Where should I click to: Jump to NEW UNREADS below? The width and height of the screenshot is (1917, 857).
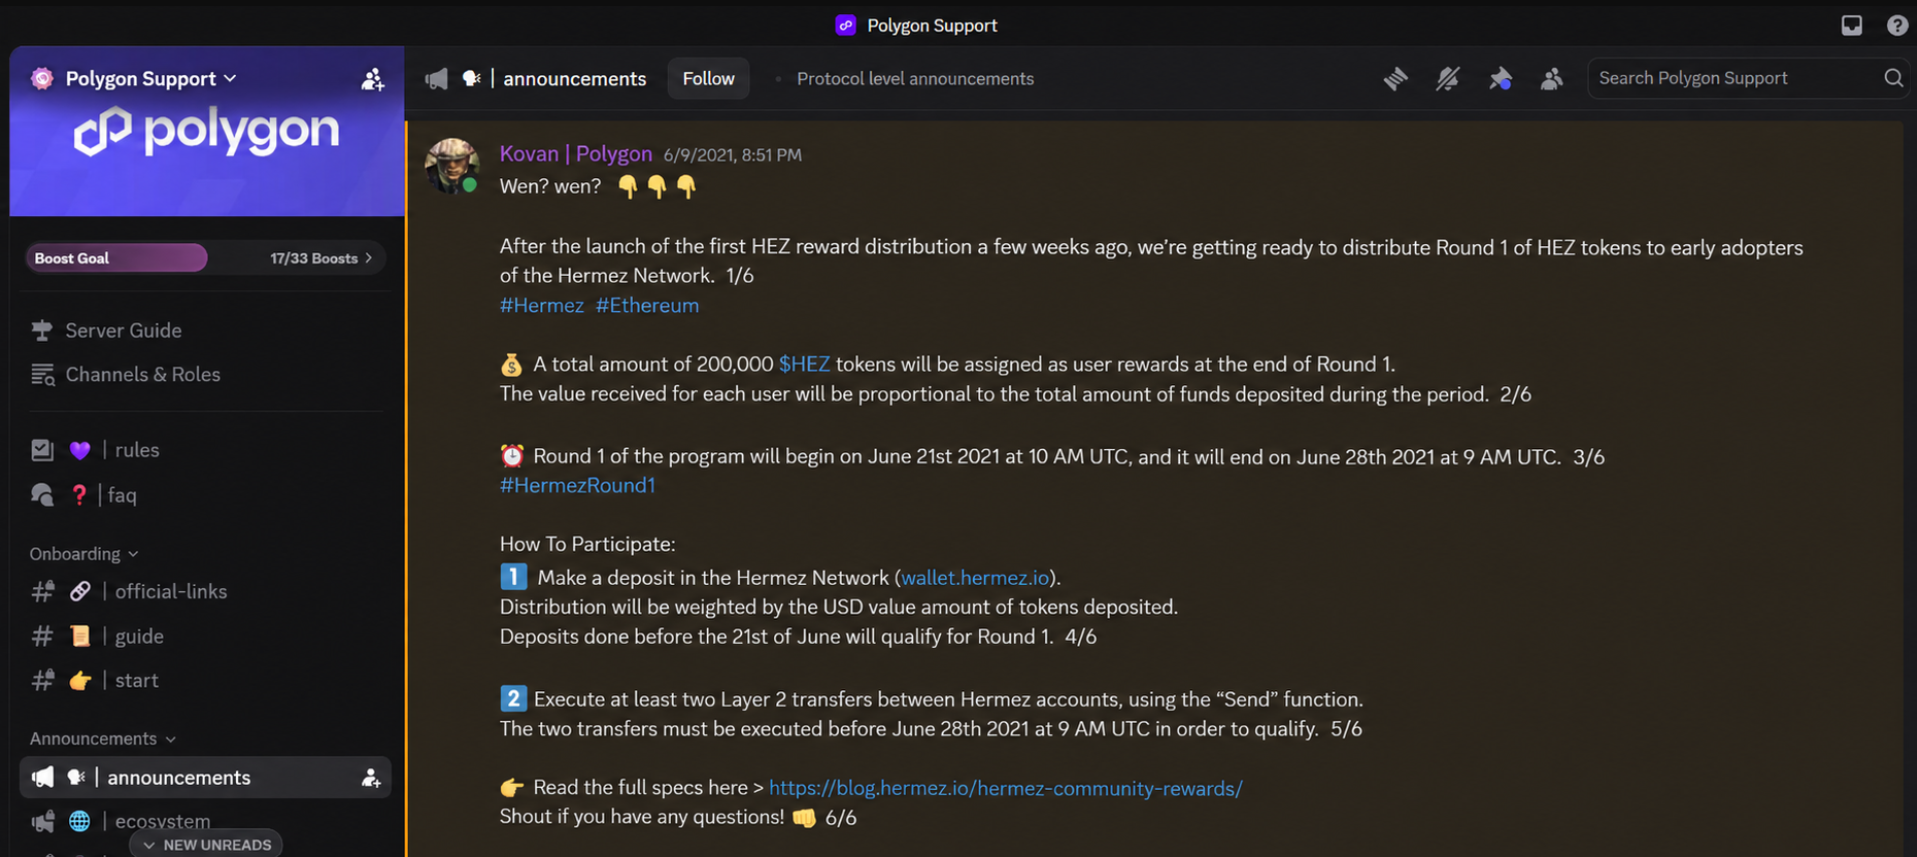coord(206,845)
